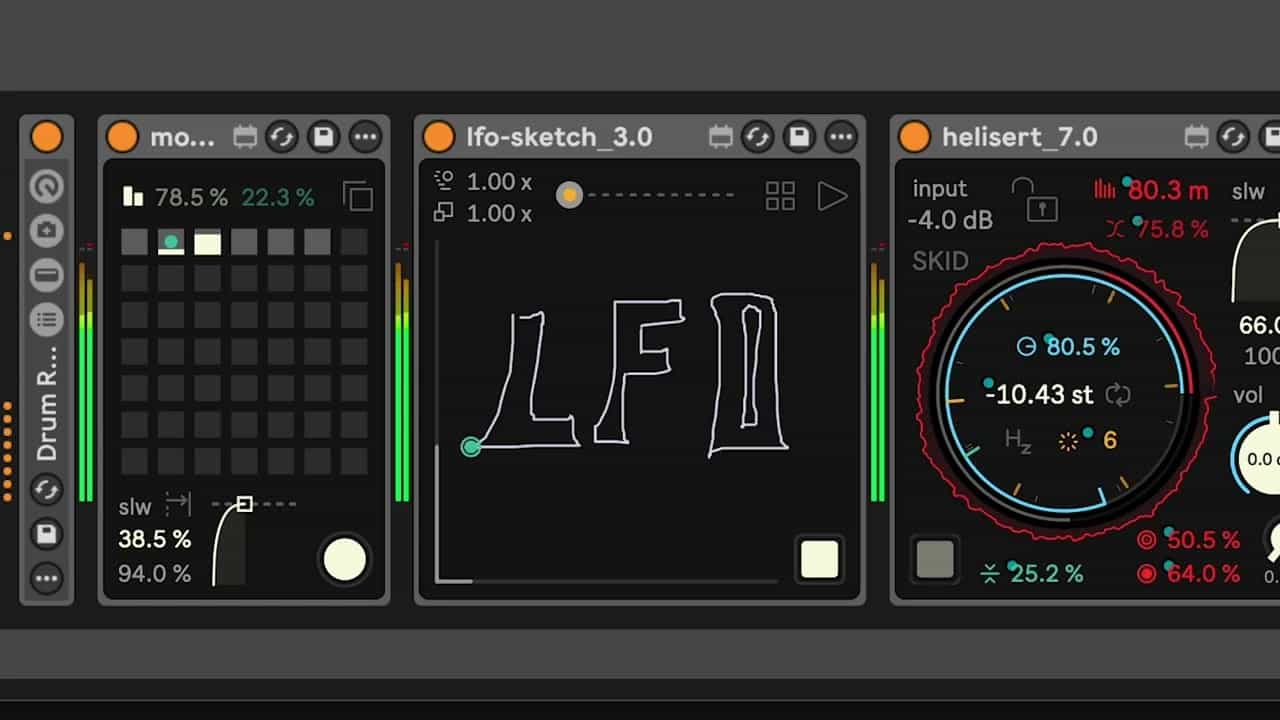Hot-swap the mo... device preset
Screen dimensions: 1280x720
click(x=282, y=137)
